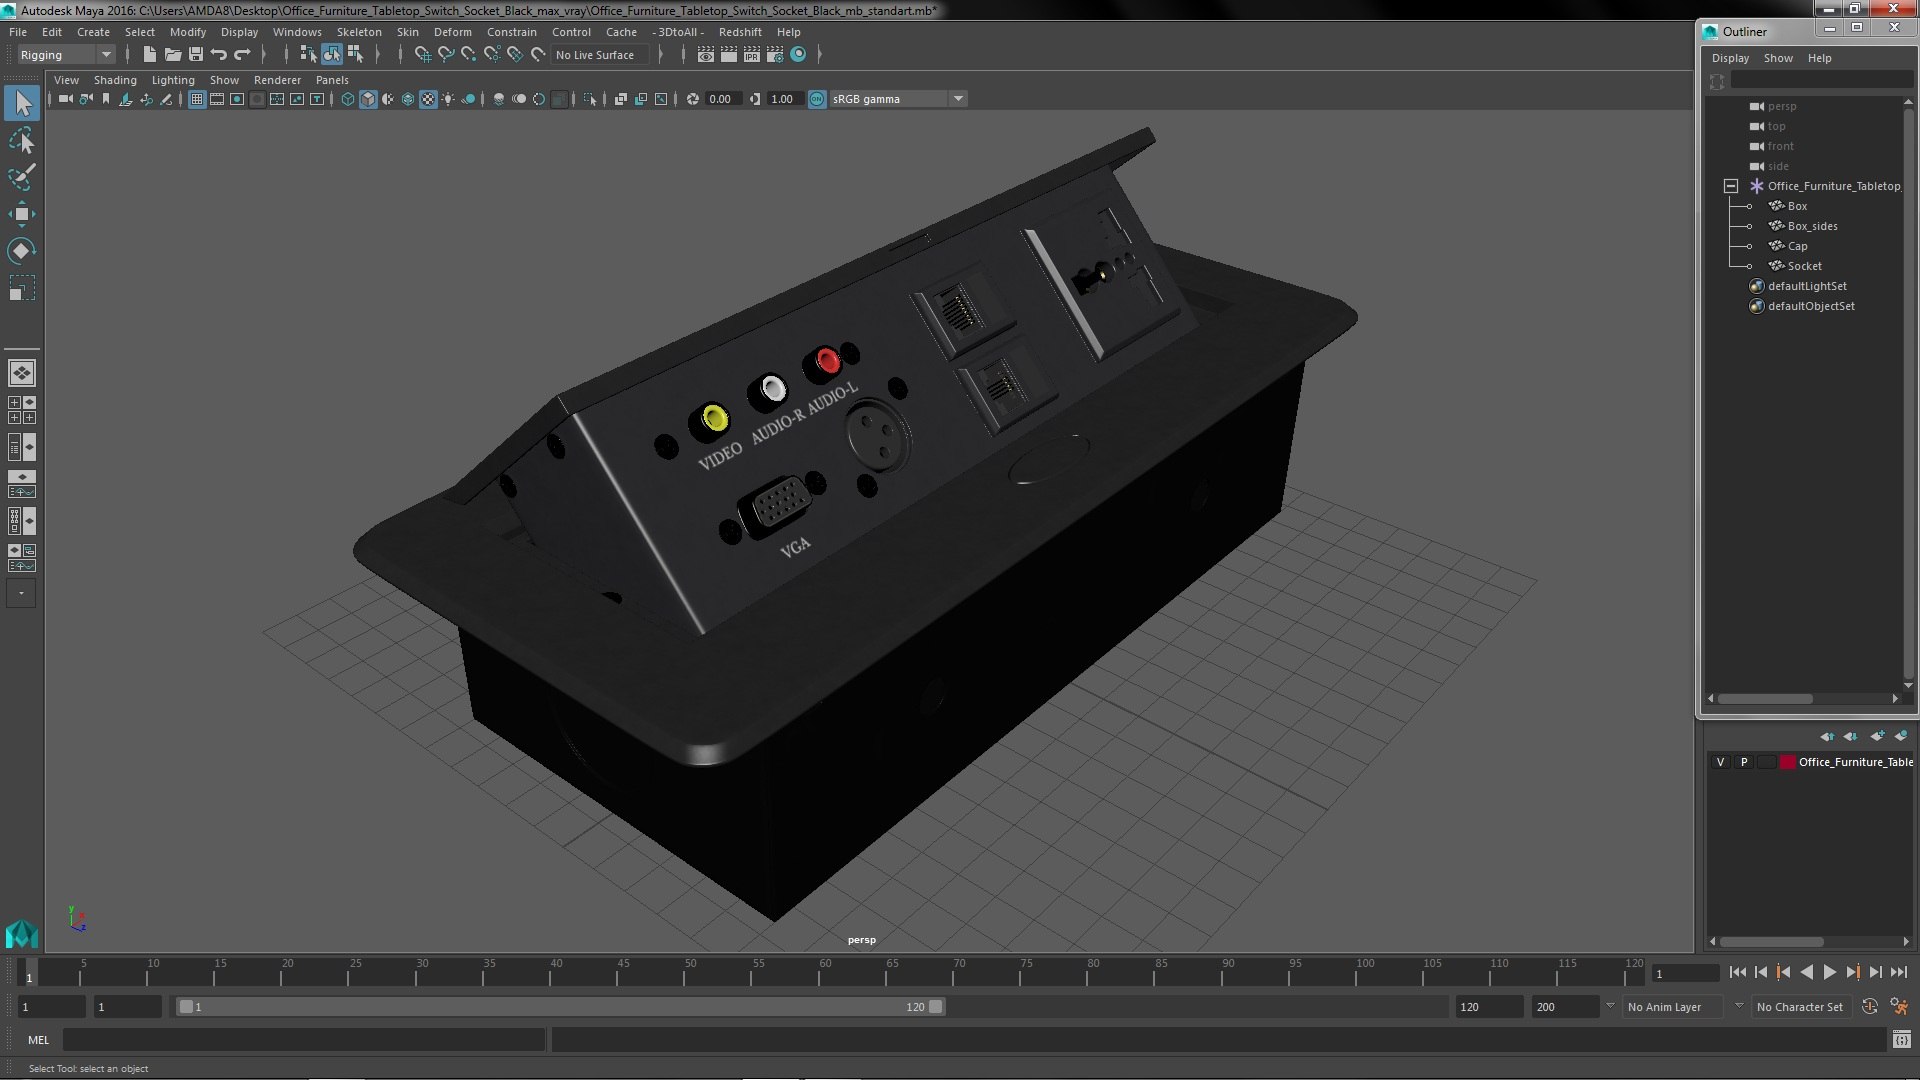Open the sRGB gamma dropdown
Screen dimensions: 1920x1080
point(958,99)
